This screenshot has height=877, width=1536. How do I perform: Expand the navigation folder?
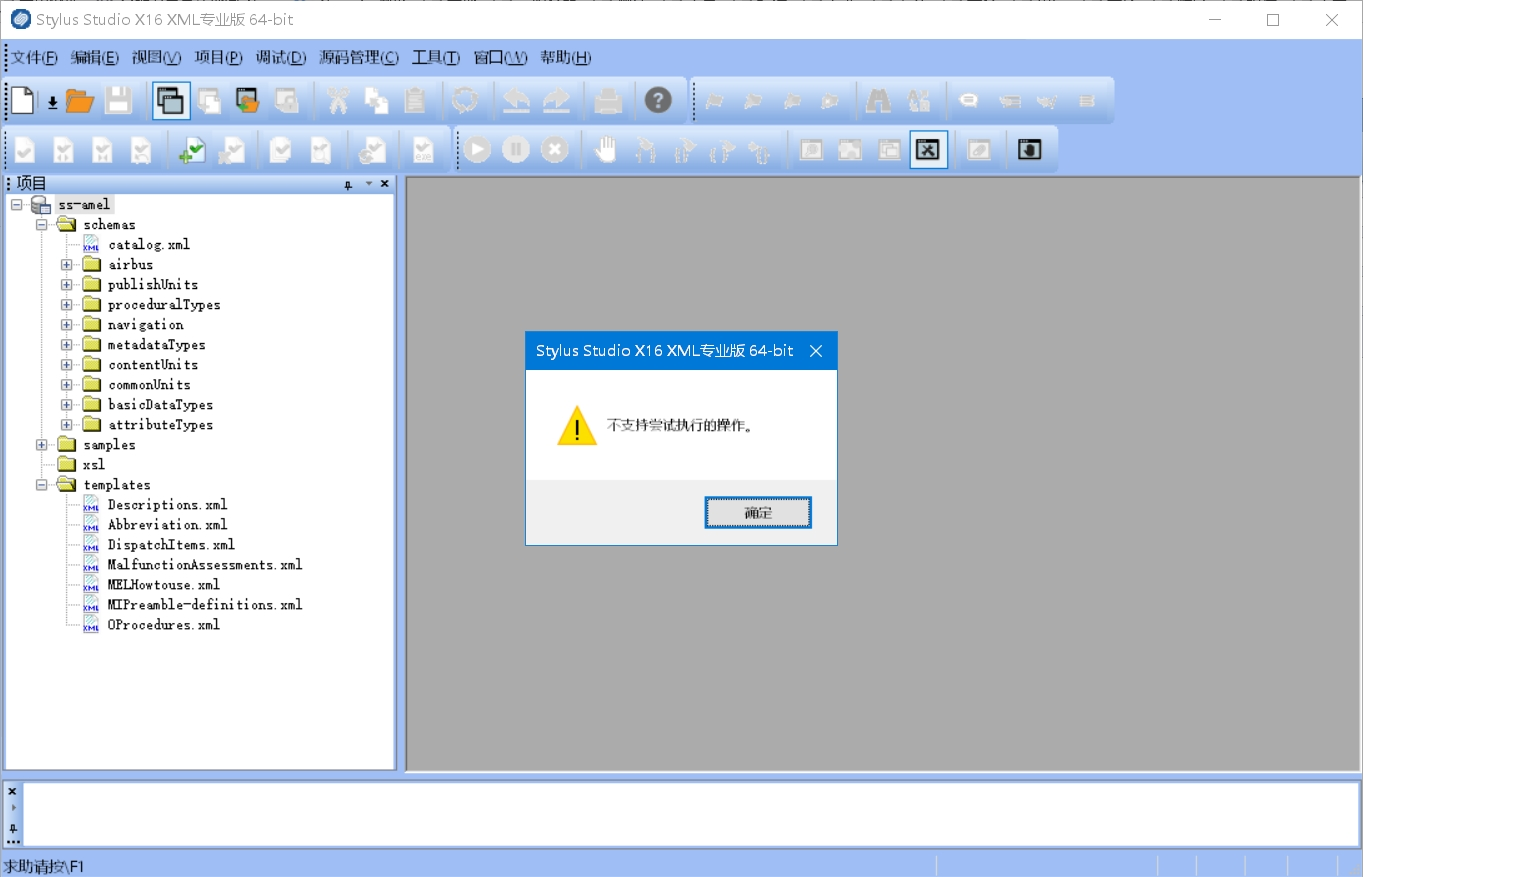[x=67, y=324]
